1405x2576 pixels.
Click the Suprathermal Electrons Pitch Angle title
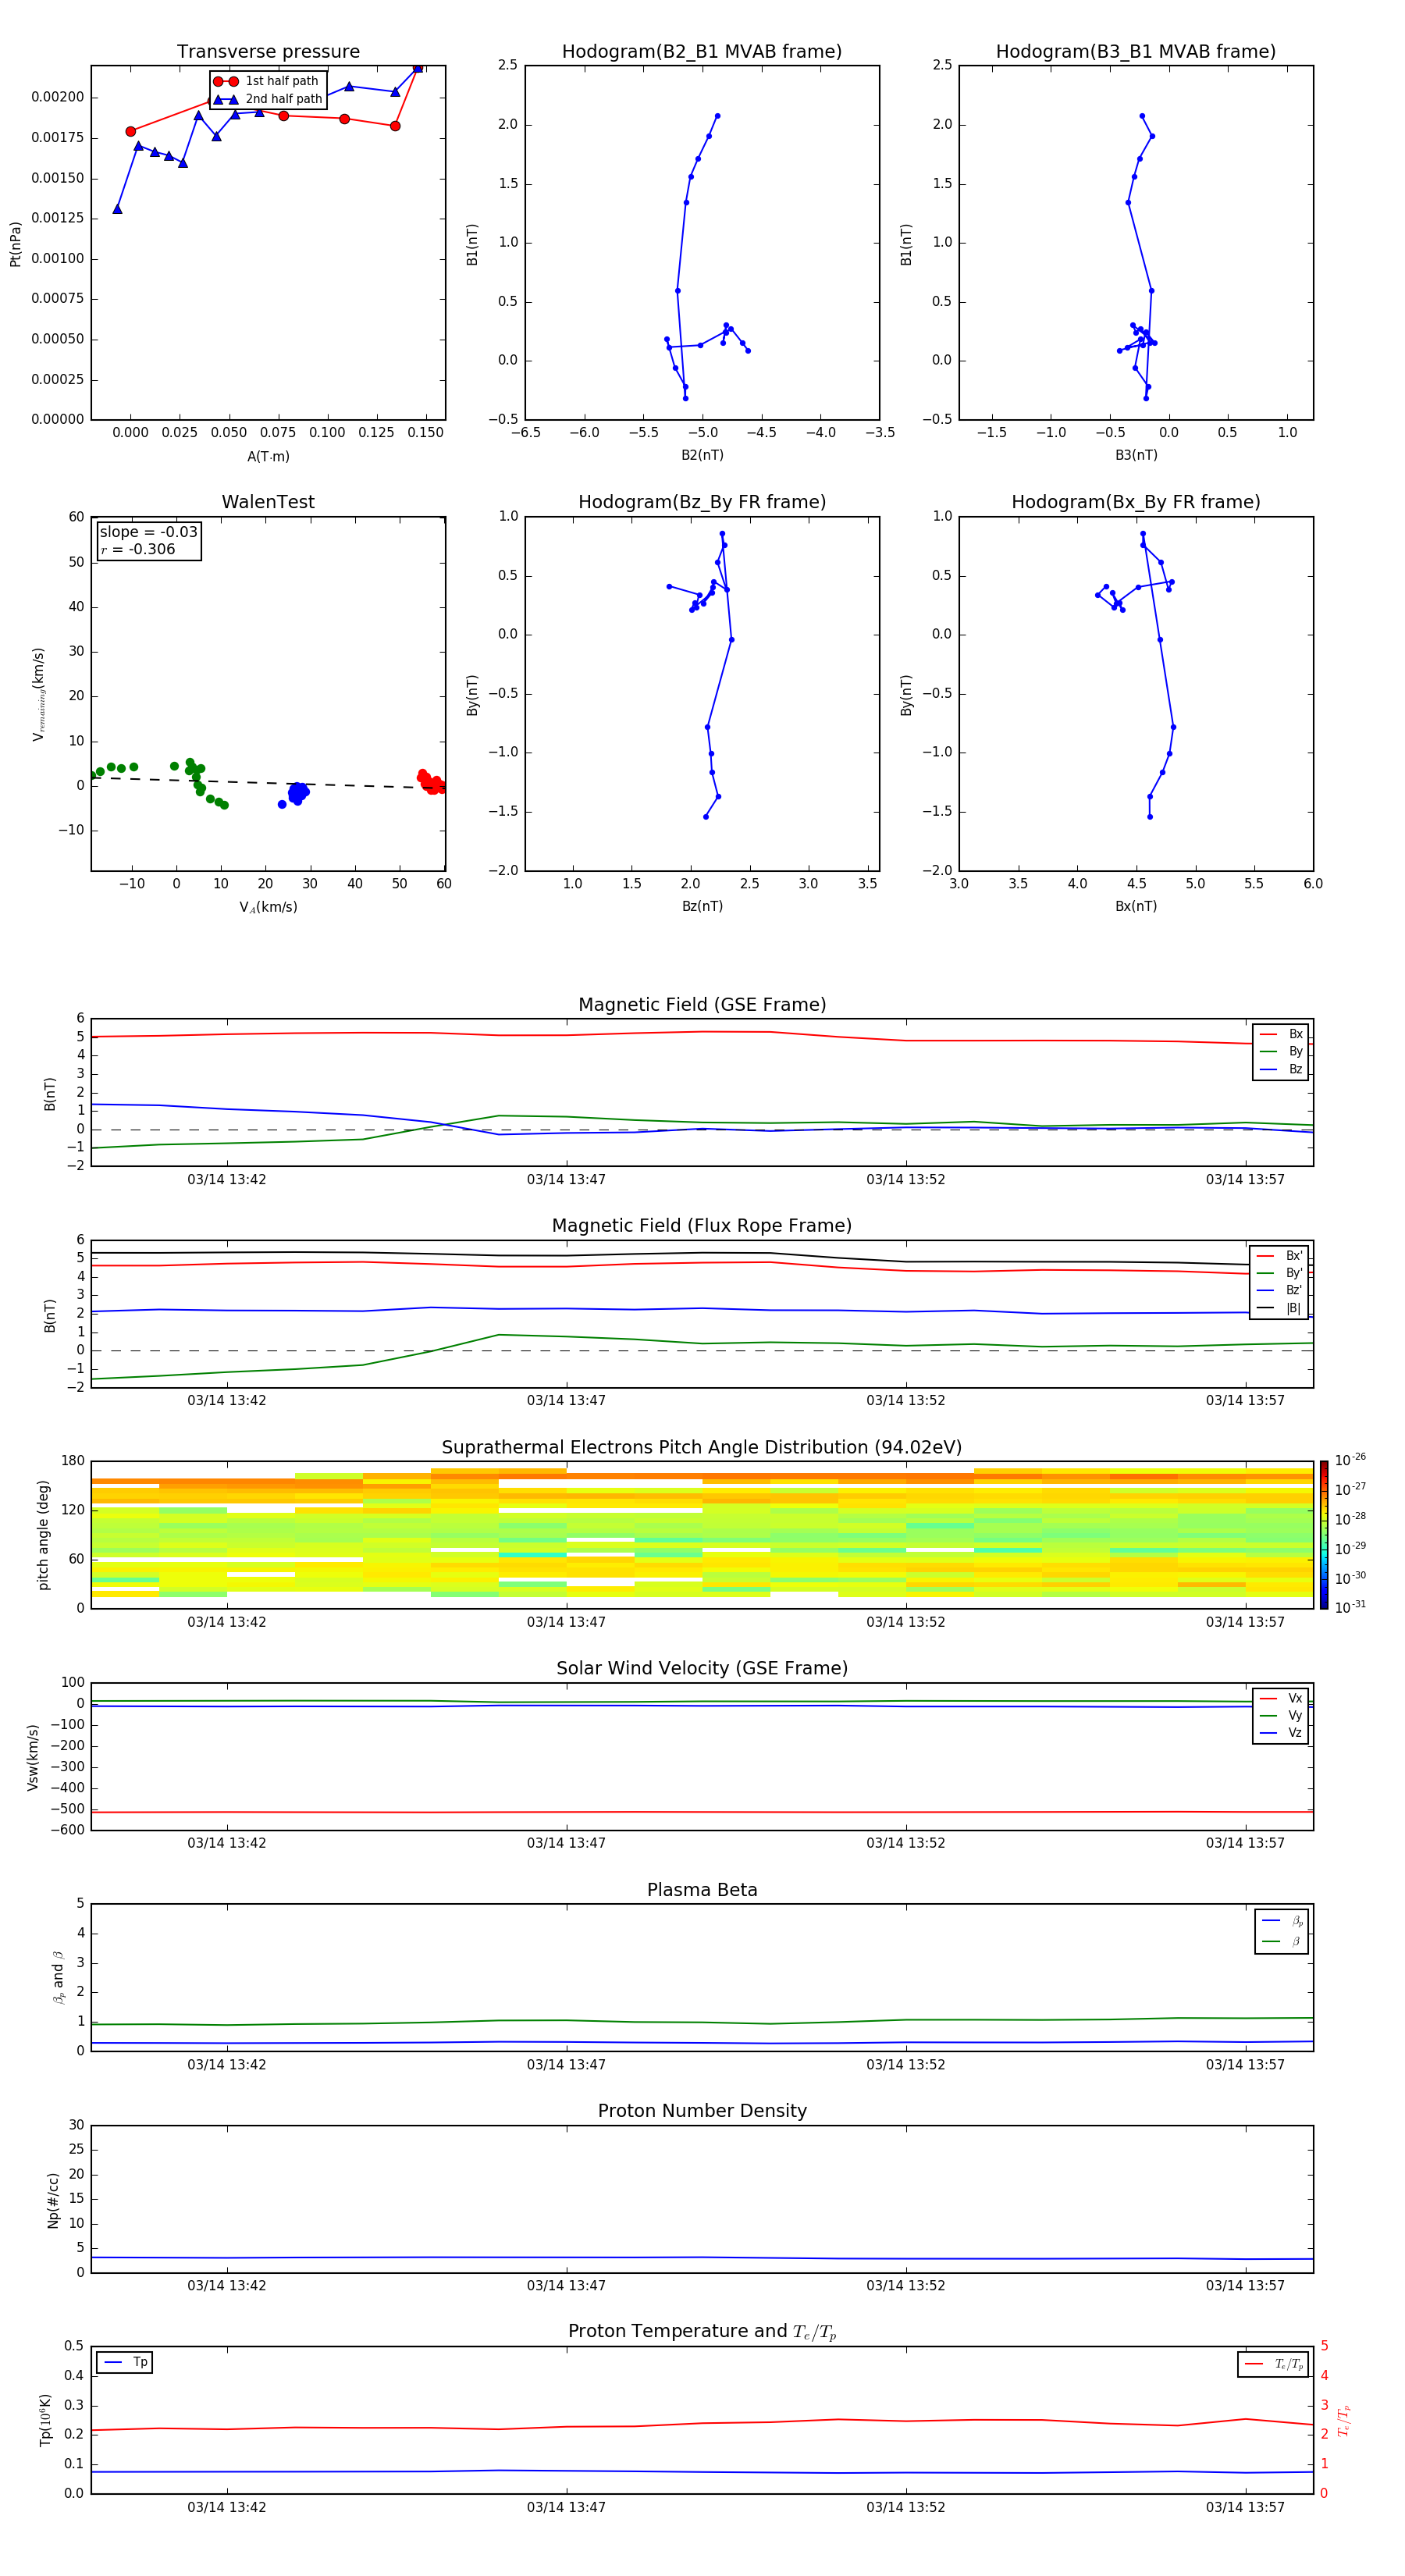702,1448
